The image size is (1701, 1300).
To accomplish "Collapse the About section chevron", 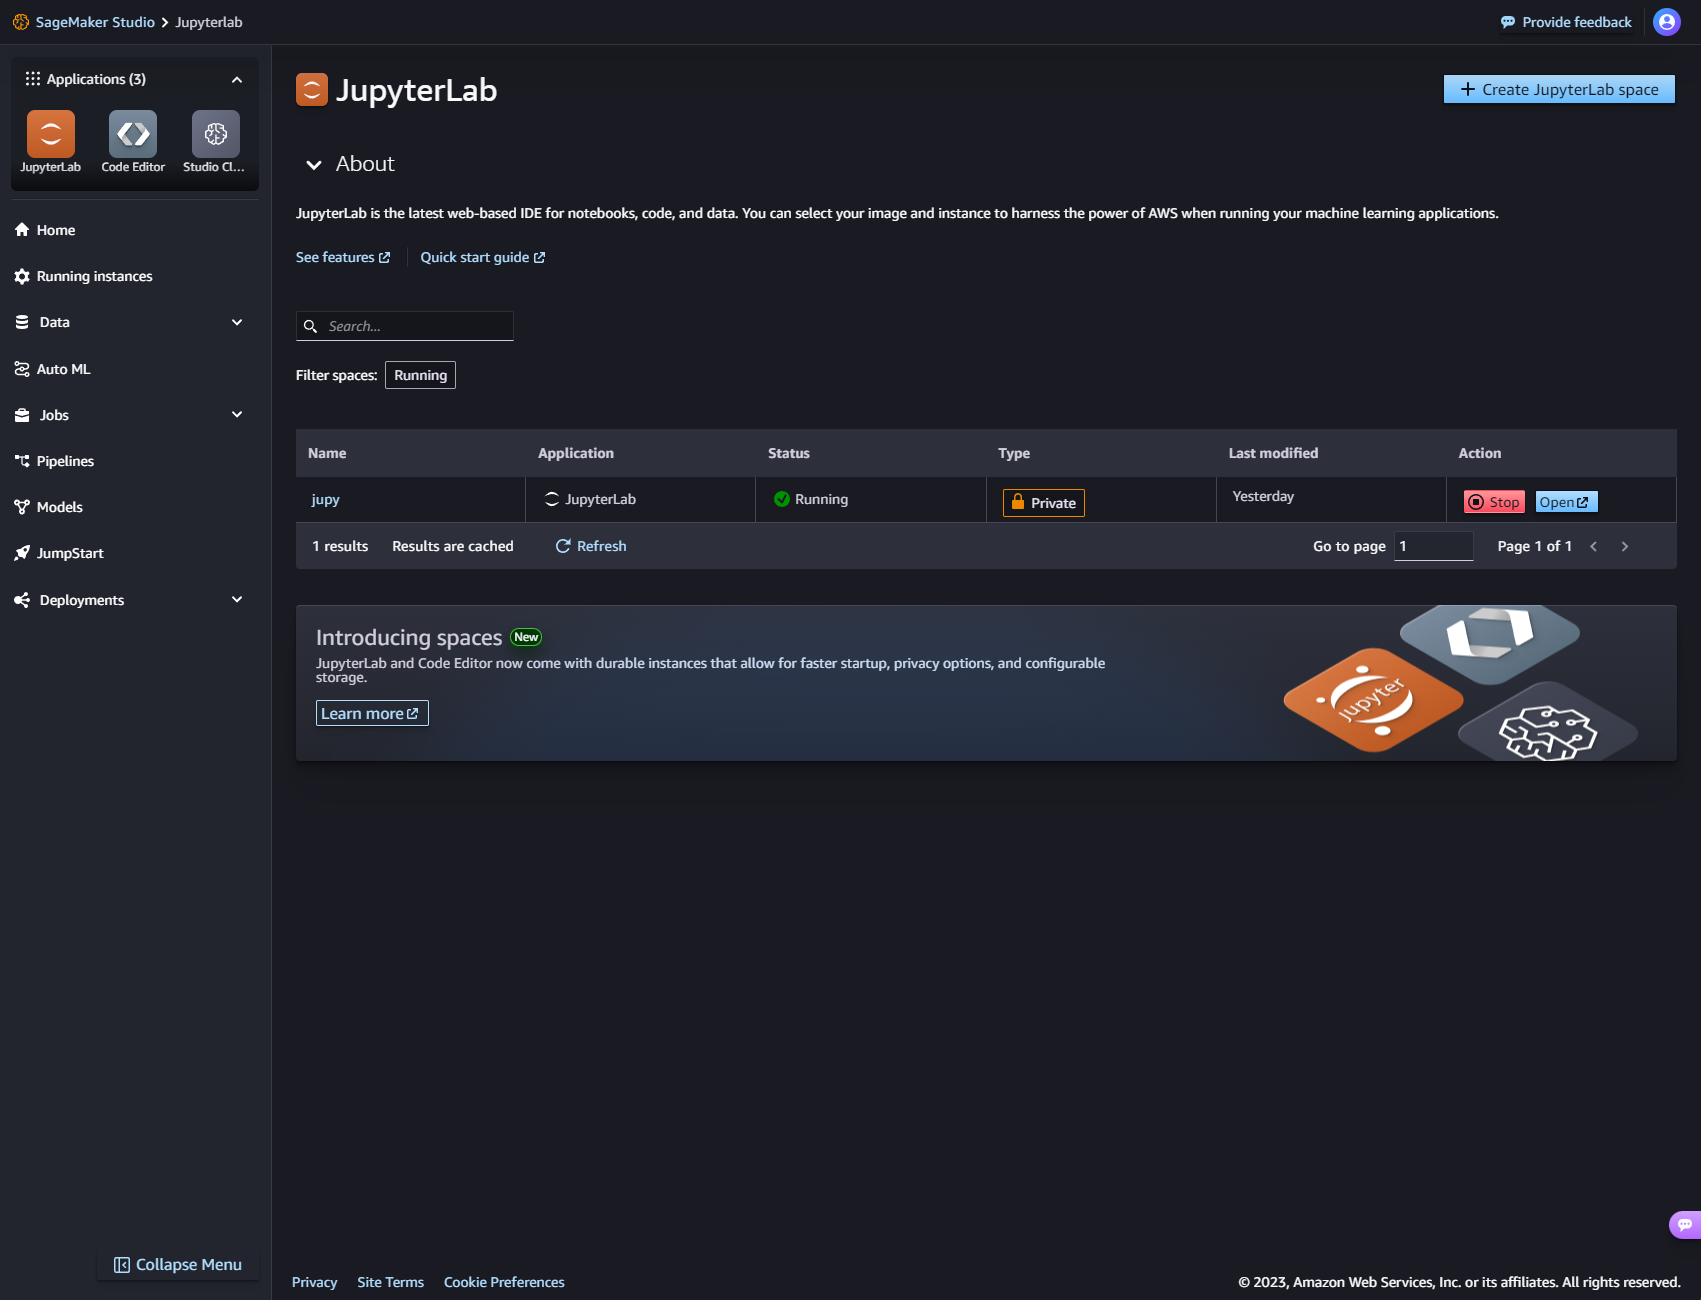I will (314, 165).
